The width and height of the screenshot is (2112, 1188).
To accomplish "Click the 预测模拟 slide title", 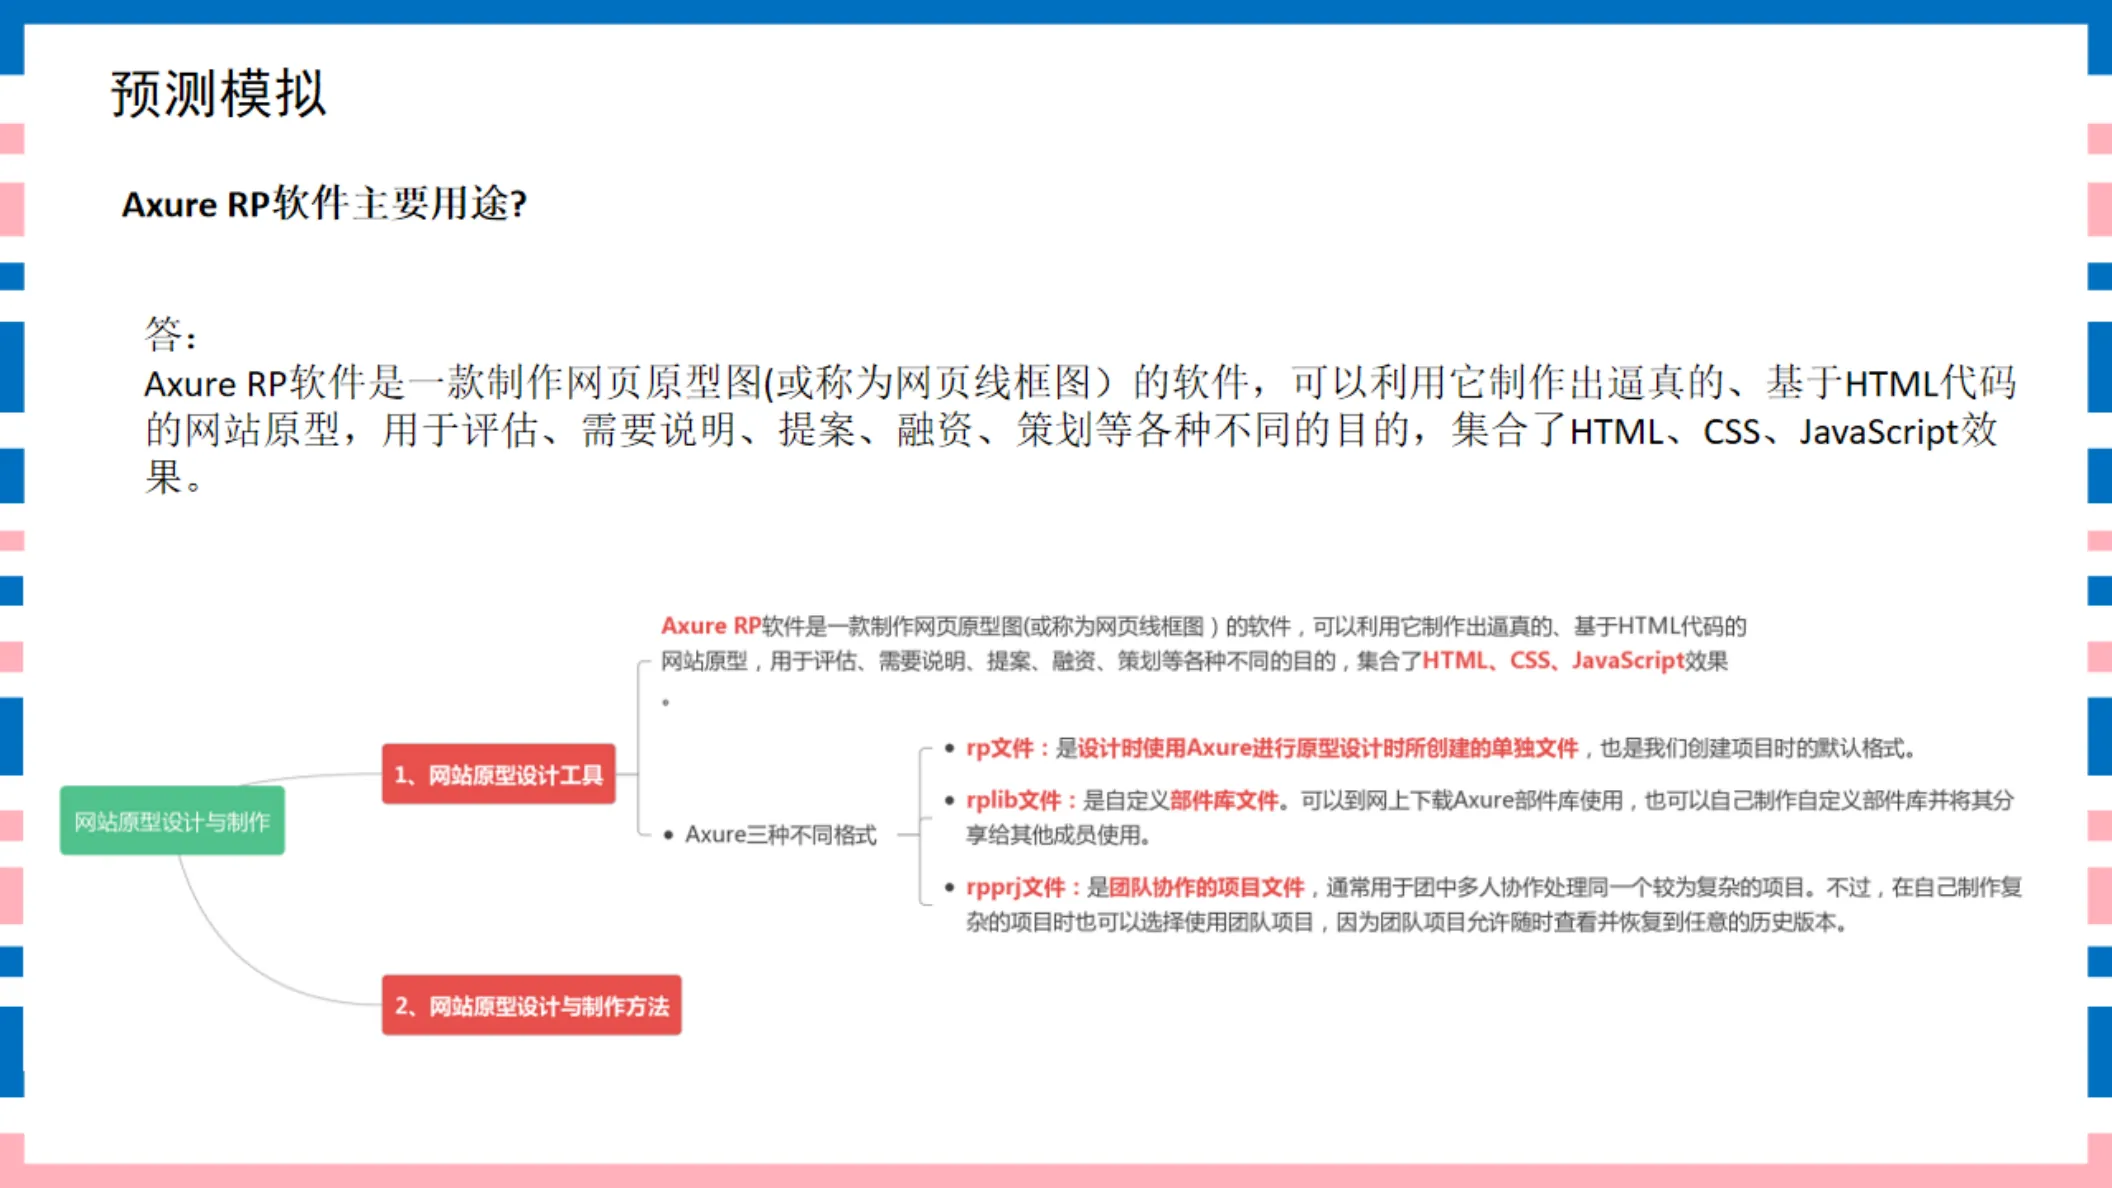I will (218, 94).
